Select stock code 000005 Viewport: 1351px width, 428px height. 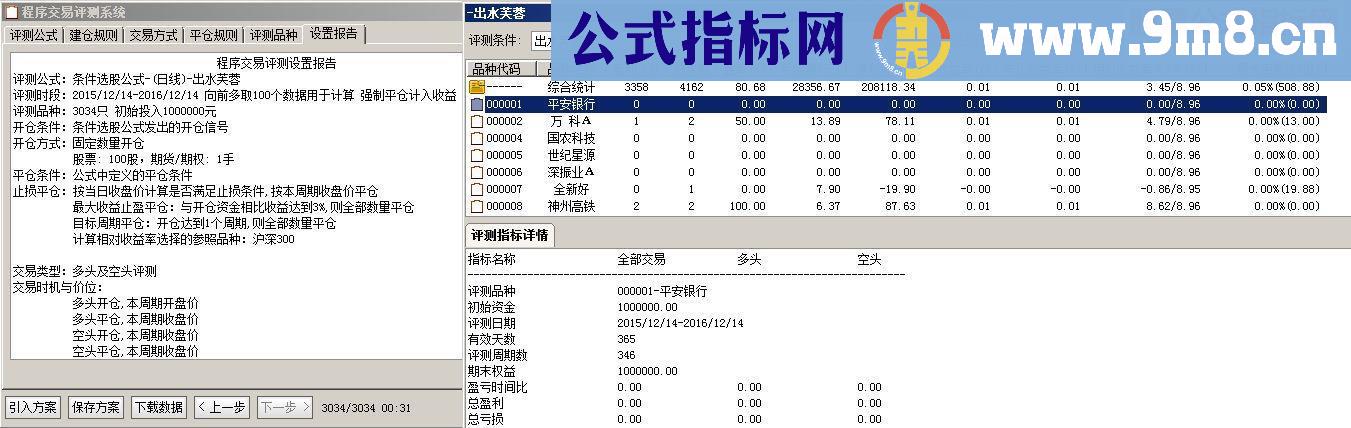click(x=504, y=155)
